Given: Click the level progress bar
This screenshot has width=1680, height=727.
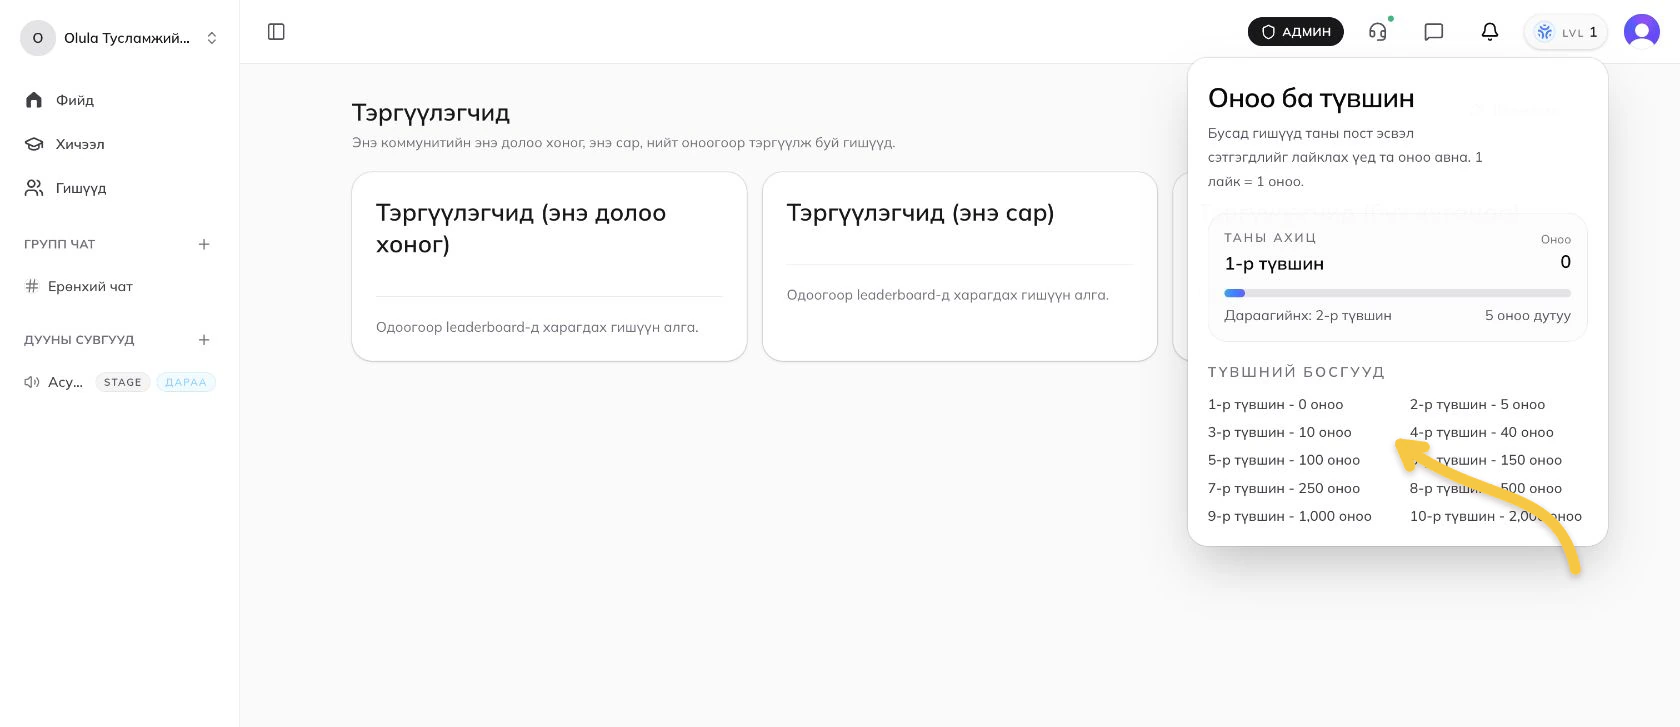Looking at the screenshot, I should (1397, 293).
